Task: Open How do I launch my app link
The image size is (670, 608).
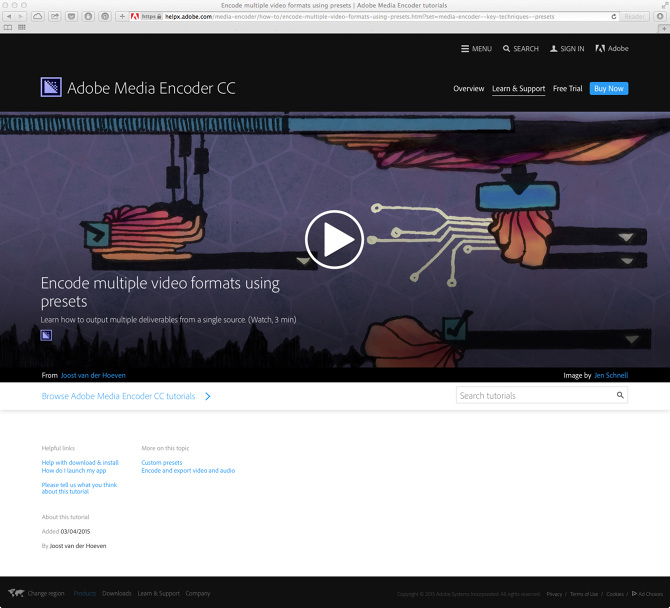Action: pyautogui.click(x=74, y=470)
